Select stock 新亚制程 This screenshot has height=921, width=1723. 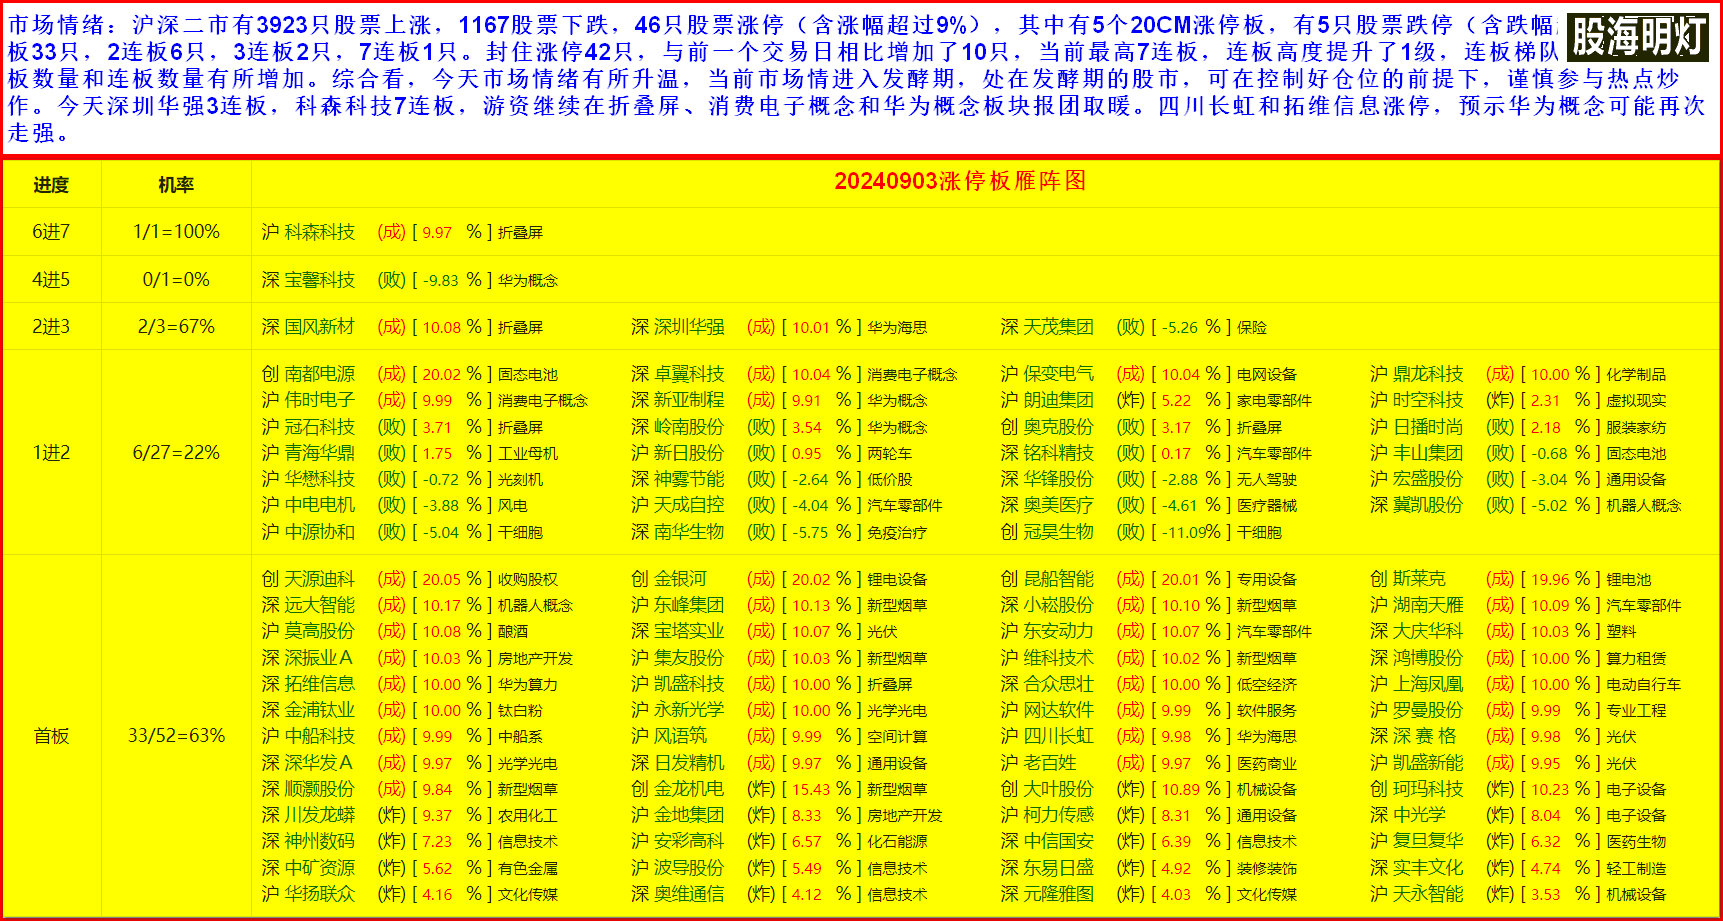point(689,400)
